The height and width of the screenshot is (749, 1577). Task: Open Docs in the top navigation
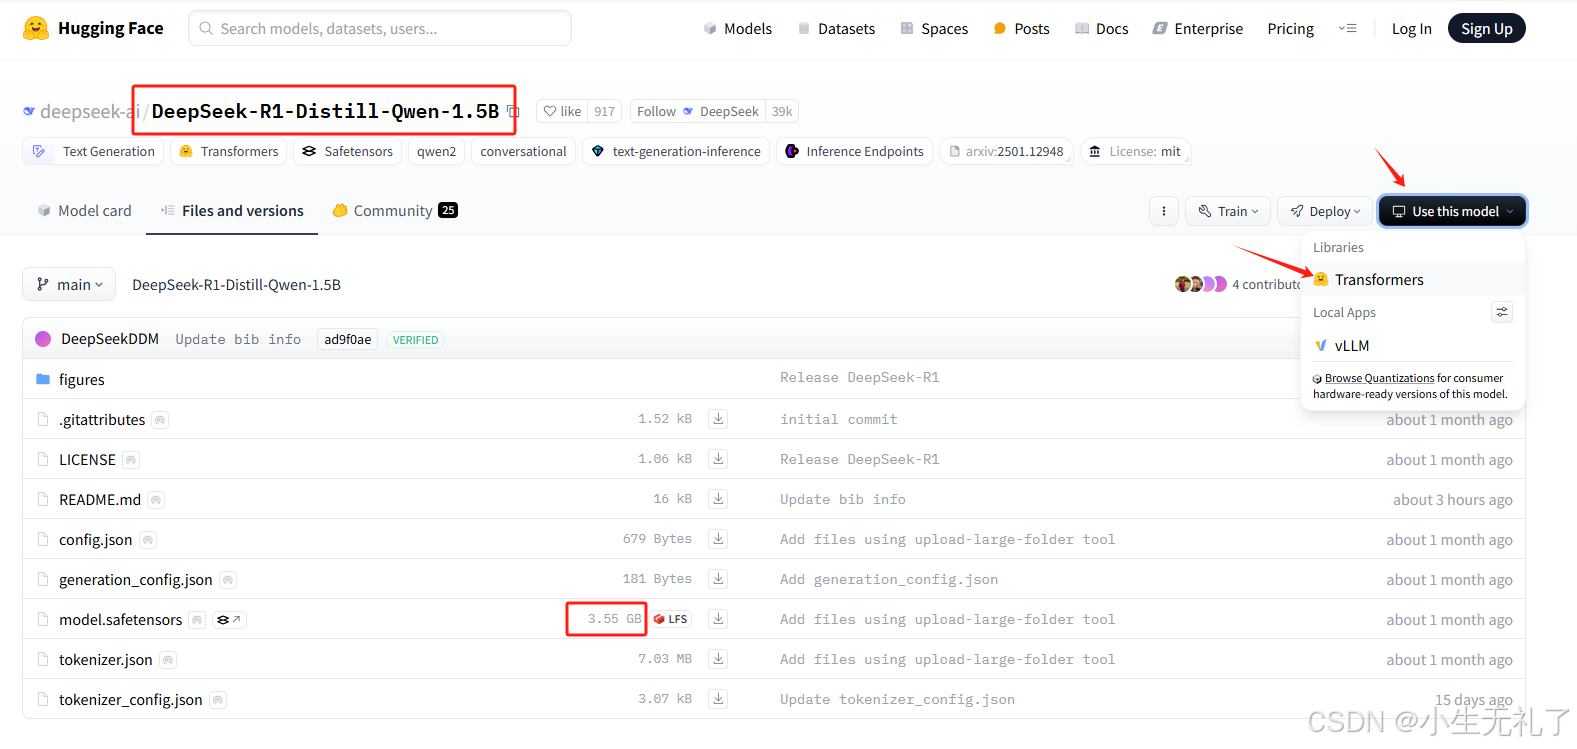point(1101,28)
